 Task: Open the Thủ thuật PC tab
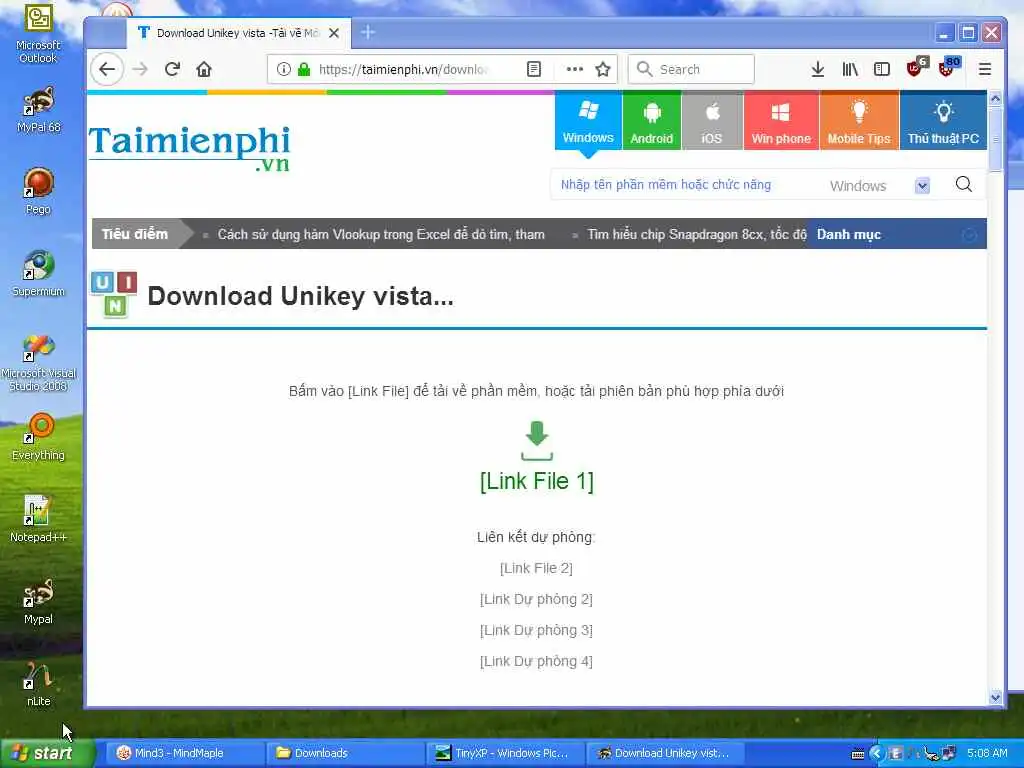point(943,121)
